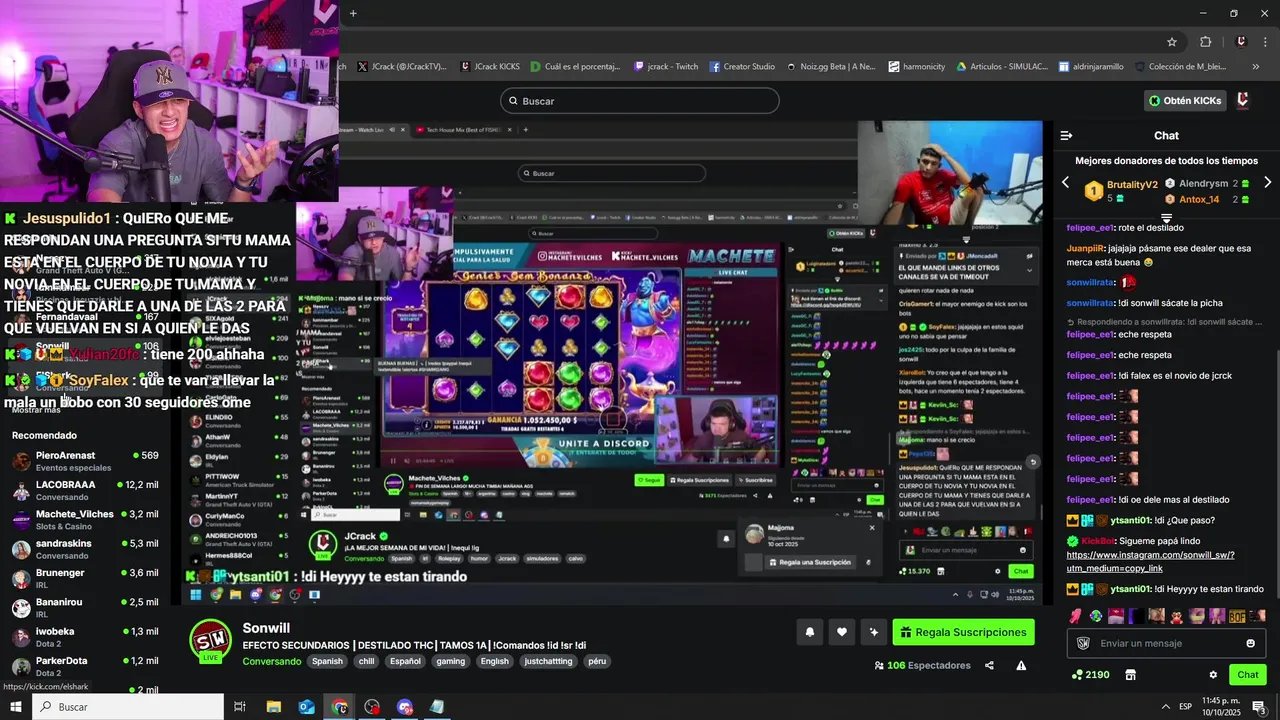Click the globe emote in the emote row
This screenshot has height=720, width=1280.
(1096, 615)
